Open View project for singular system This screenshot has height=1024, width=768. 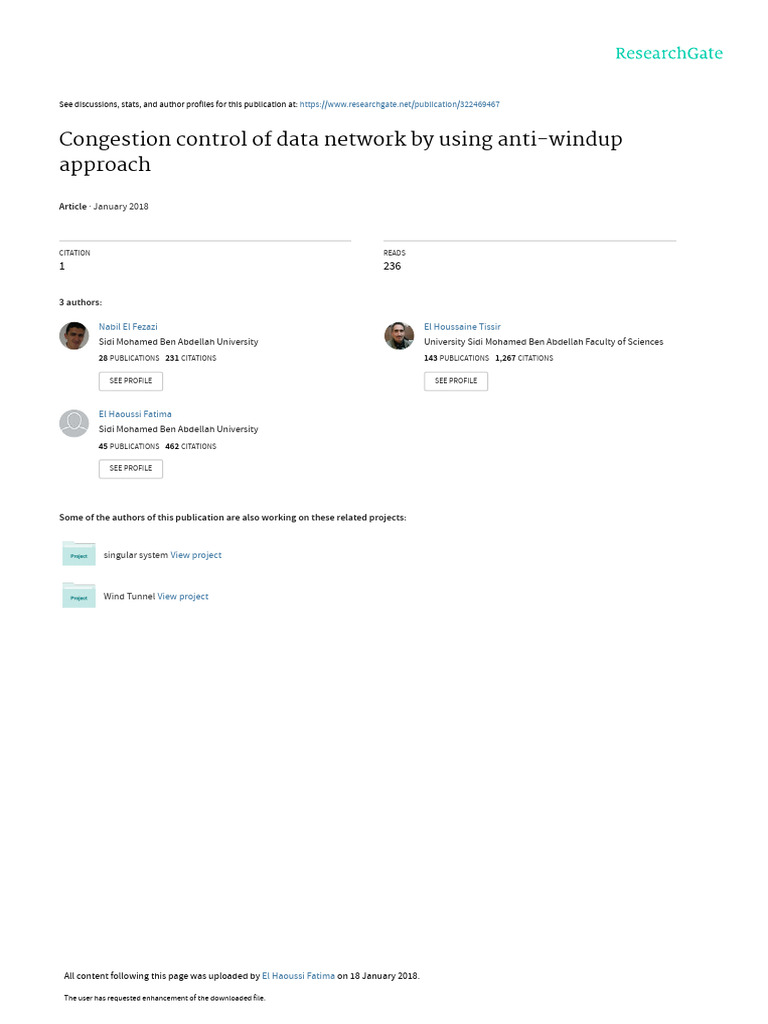196,555
